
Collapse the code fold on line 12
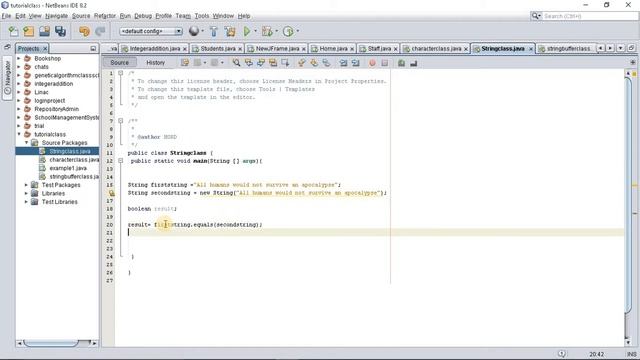pyautogui.click(x=120, y=161)
